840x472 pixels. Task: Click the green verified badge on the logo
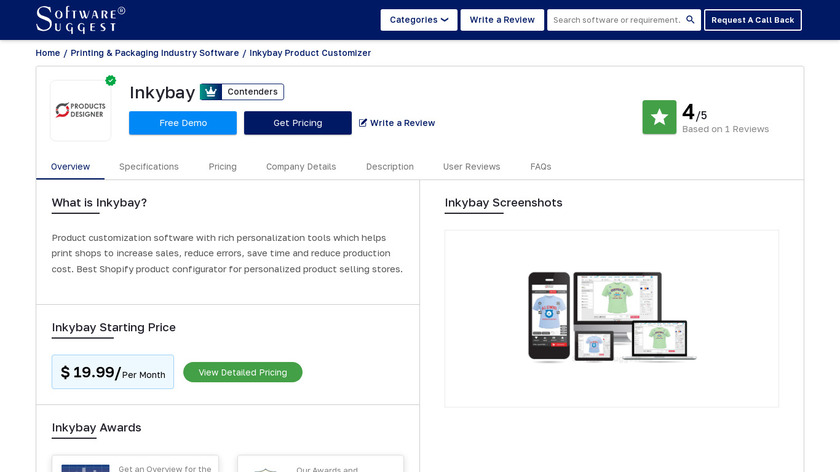(110, 80)
